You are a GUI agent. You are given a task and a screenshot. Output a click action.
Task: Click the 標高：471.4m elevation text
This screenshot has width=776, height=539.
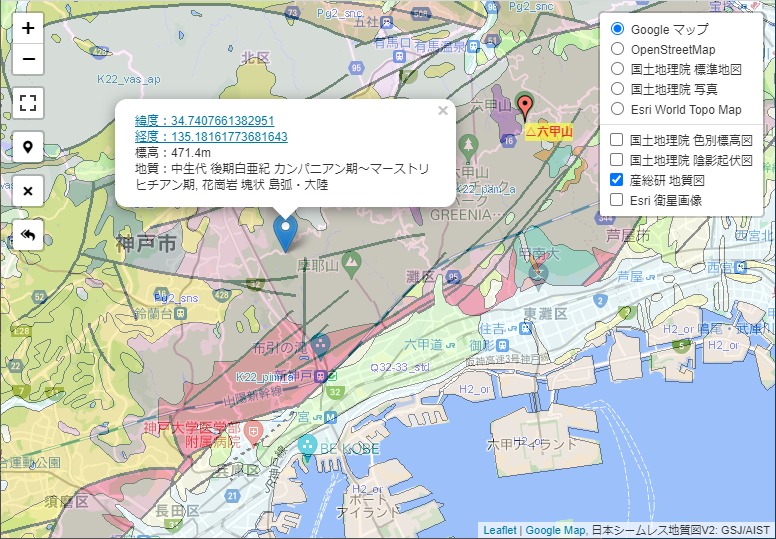[x=173, y=152]
